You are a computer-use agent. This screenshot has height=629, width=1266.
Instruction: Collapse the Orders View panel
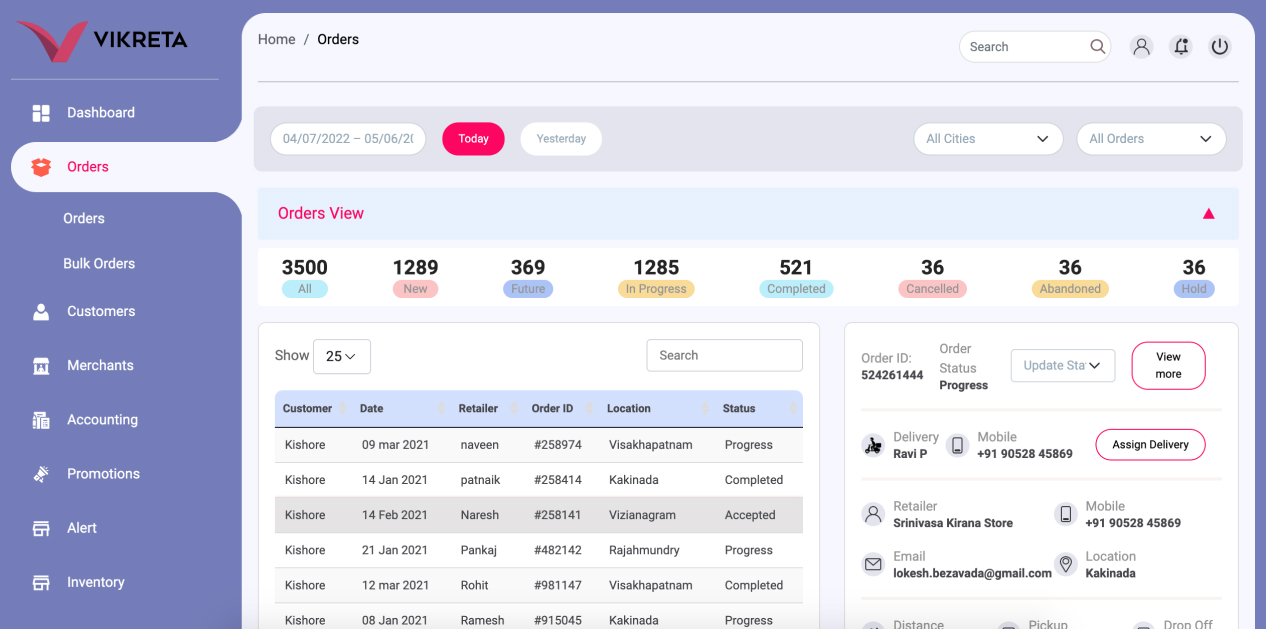(1208, 213)
